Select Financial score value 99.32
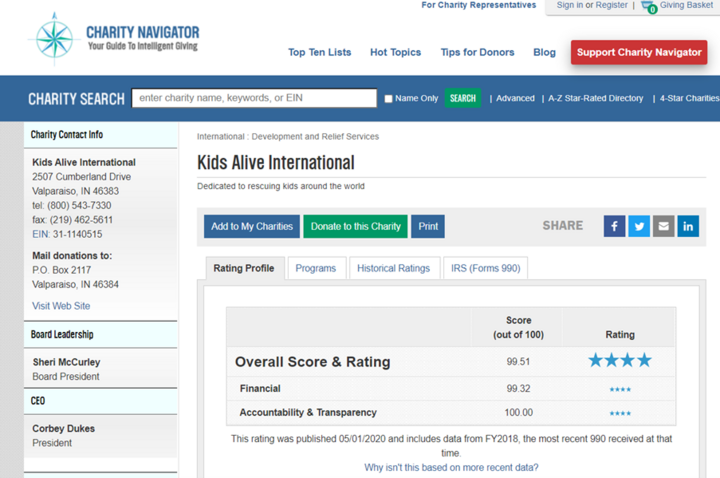The image size is (720, 478). click(518, 388)
